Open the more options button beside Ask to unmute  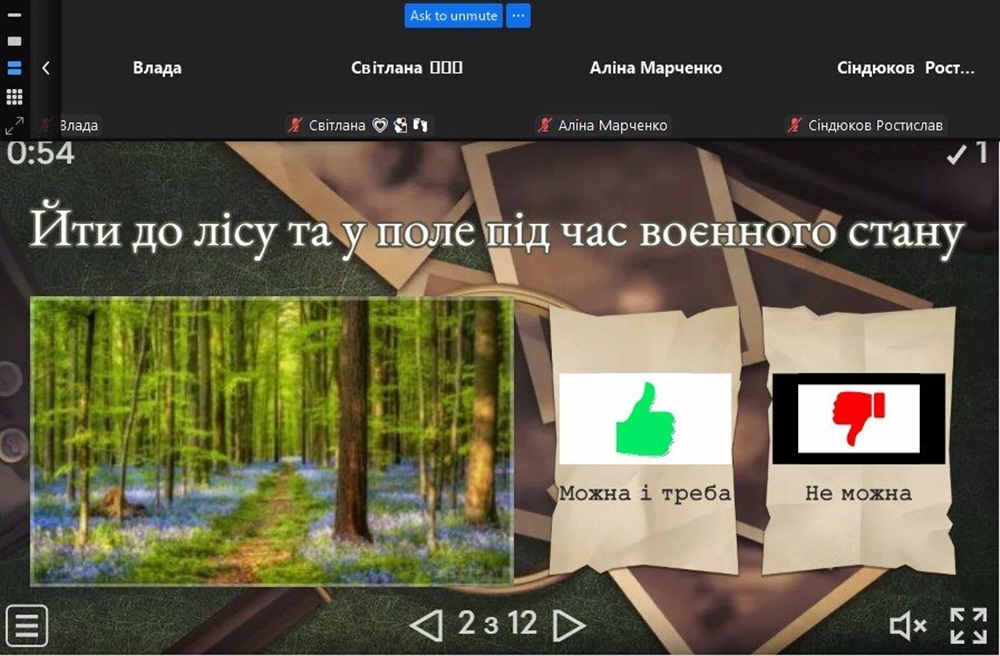coord(518,16)
